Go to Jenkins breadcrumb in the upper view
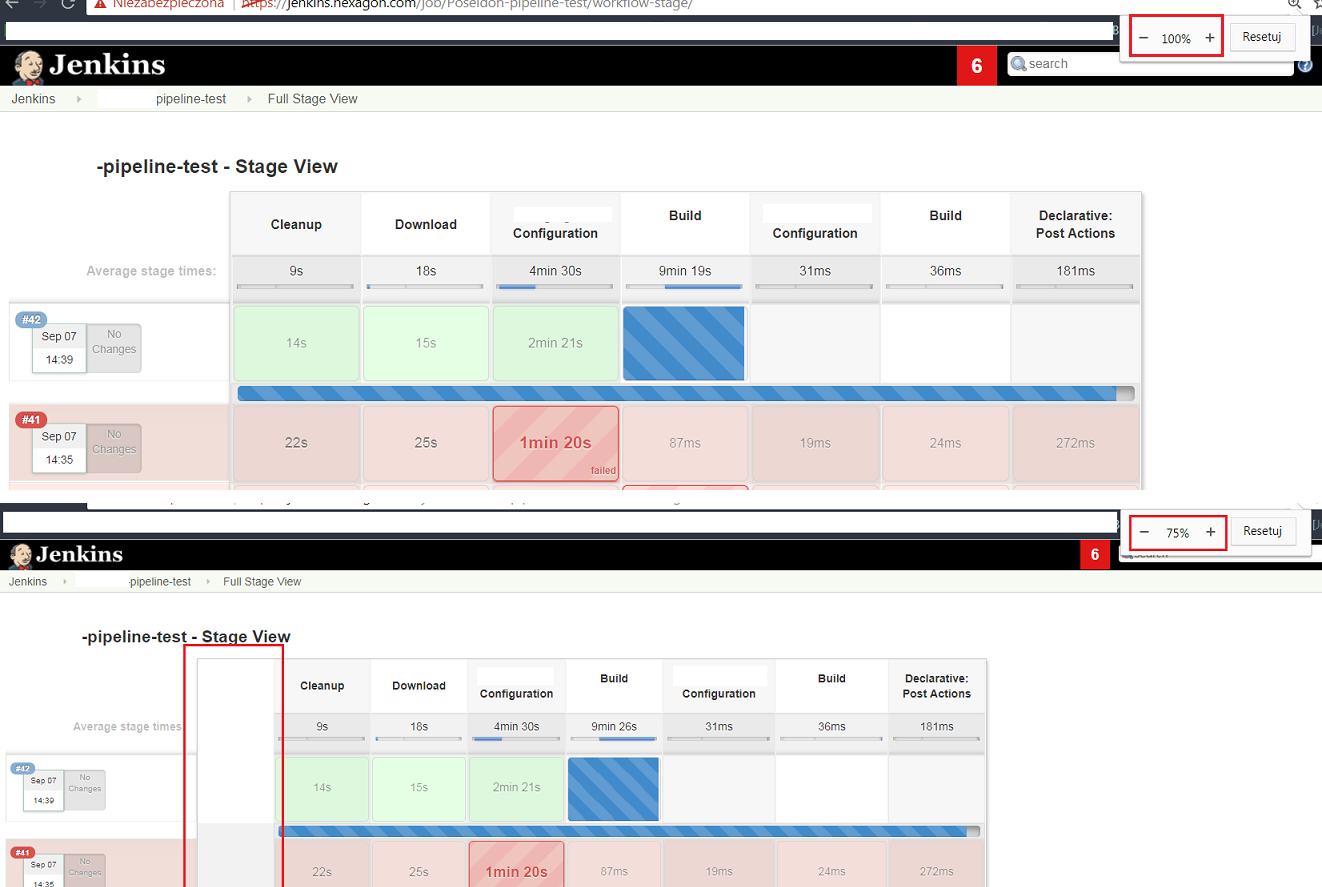The image size is (1322, 887). tap(33, 99)
